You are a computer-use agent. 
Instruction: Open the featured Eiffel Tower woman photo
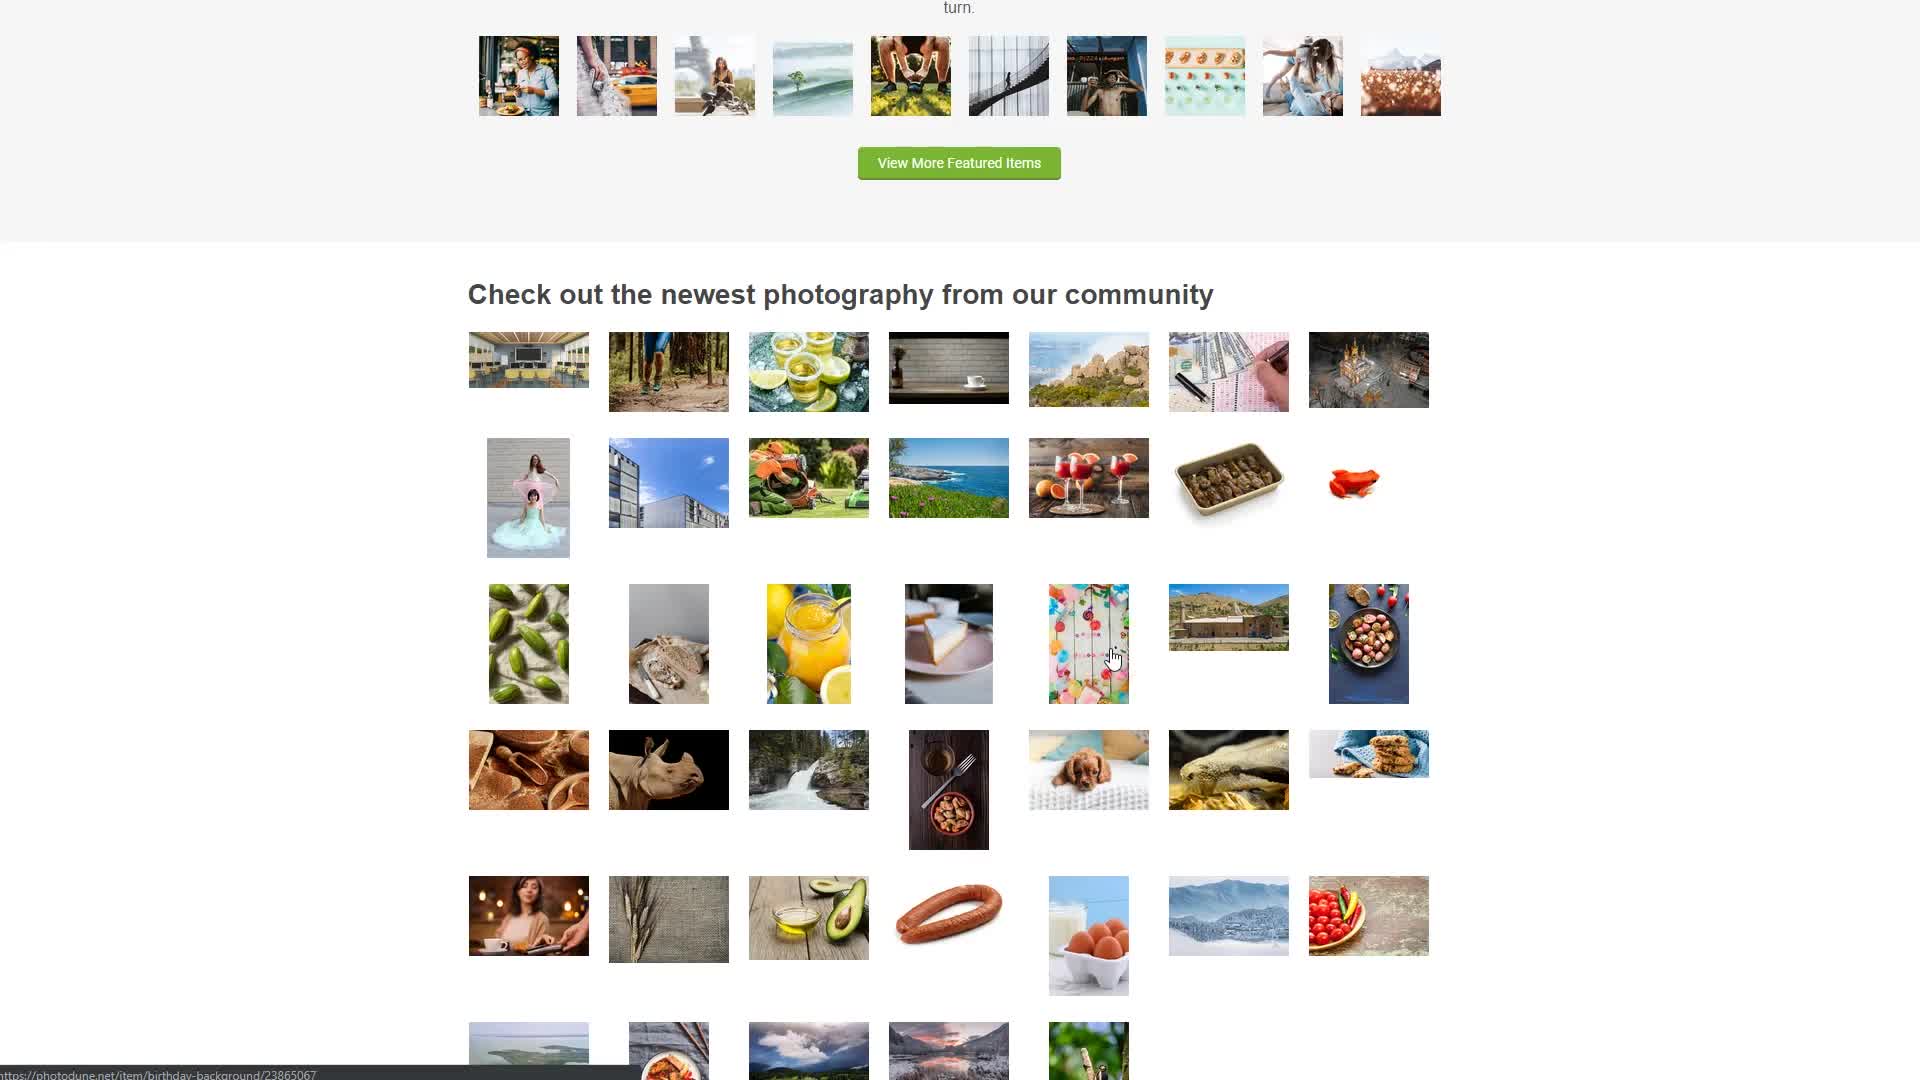715,76
